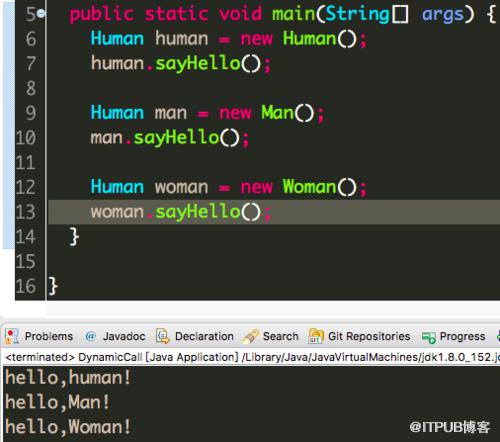500x442 pixels.
Task: Click console output 'hello,Woman!'
Action: click(x=68, y=427)
